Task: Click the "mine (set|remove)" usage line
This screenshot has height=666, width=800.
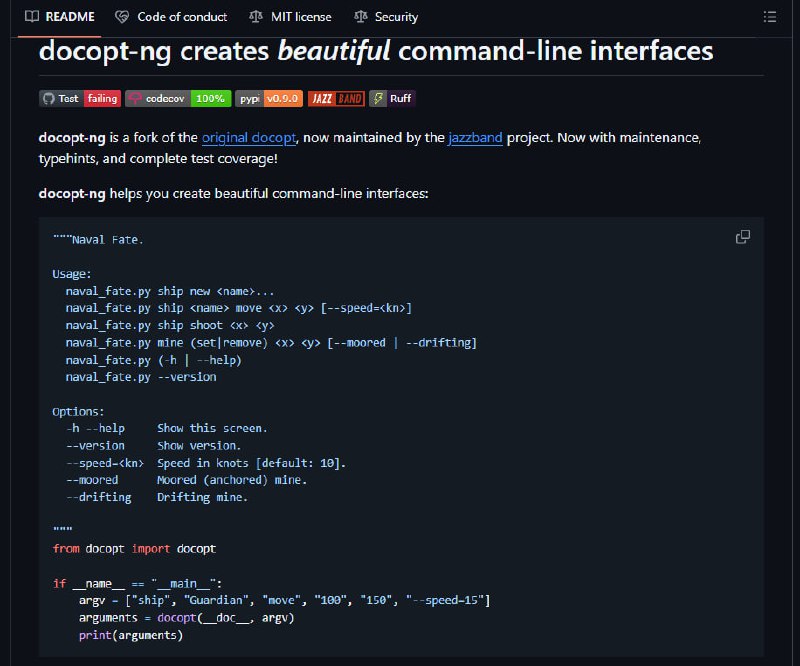Action: [x=271, y=343]
